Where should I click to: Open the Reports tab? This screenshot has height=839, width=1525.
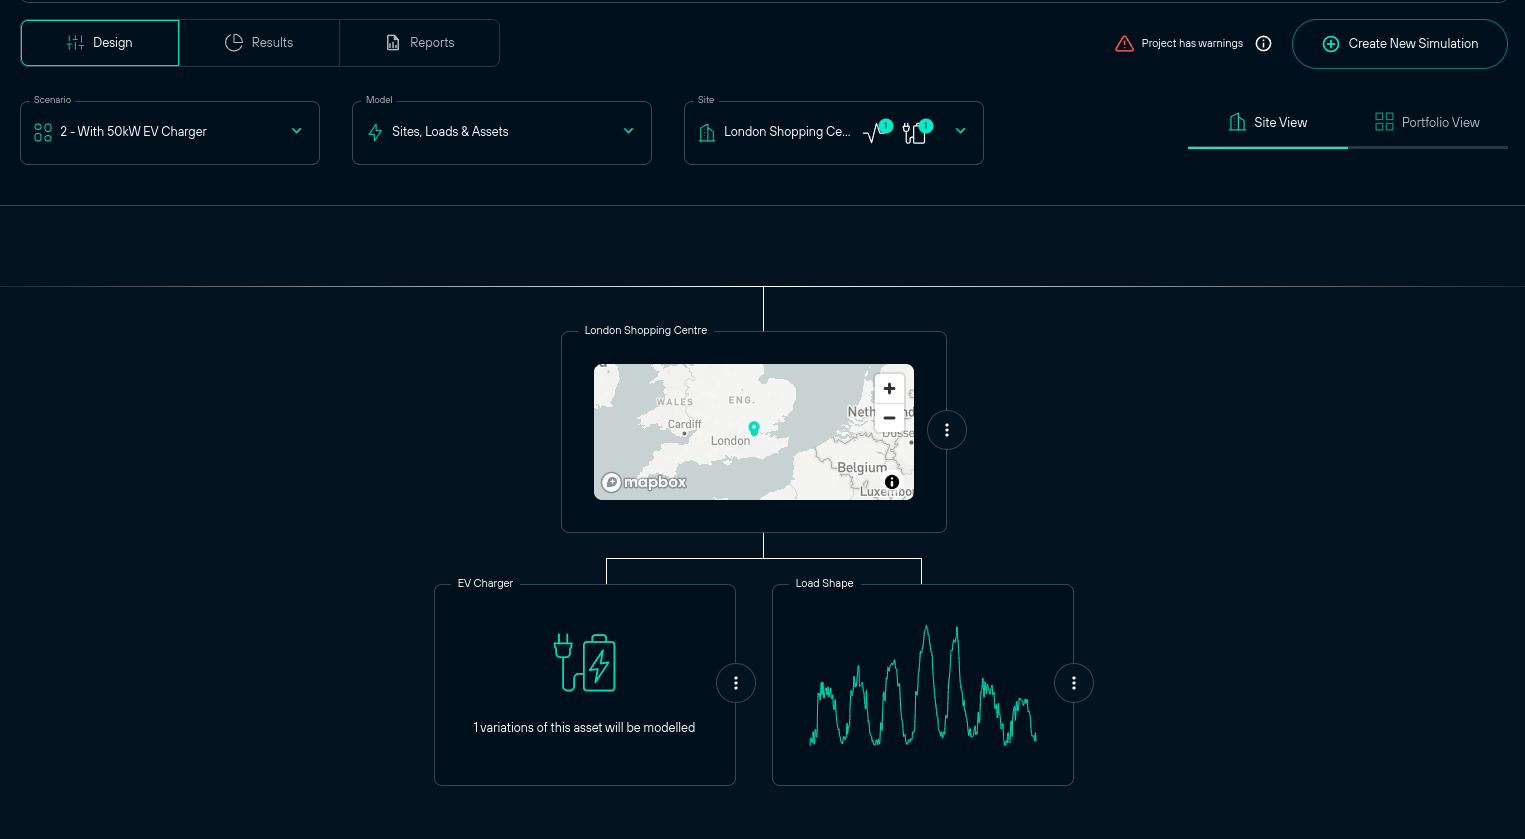tap(420, 43)
